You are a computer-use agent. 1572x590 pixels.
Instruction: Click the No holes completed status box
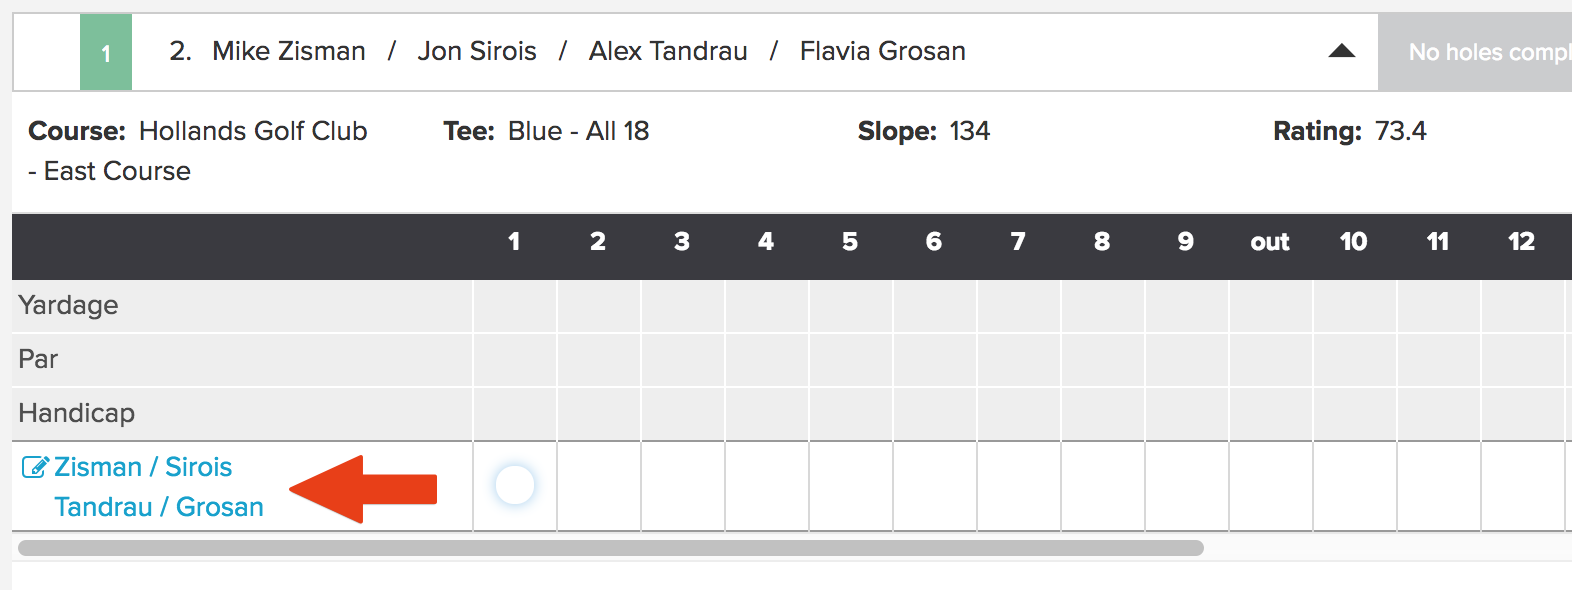click(1475, 52)
